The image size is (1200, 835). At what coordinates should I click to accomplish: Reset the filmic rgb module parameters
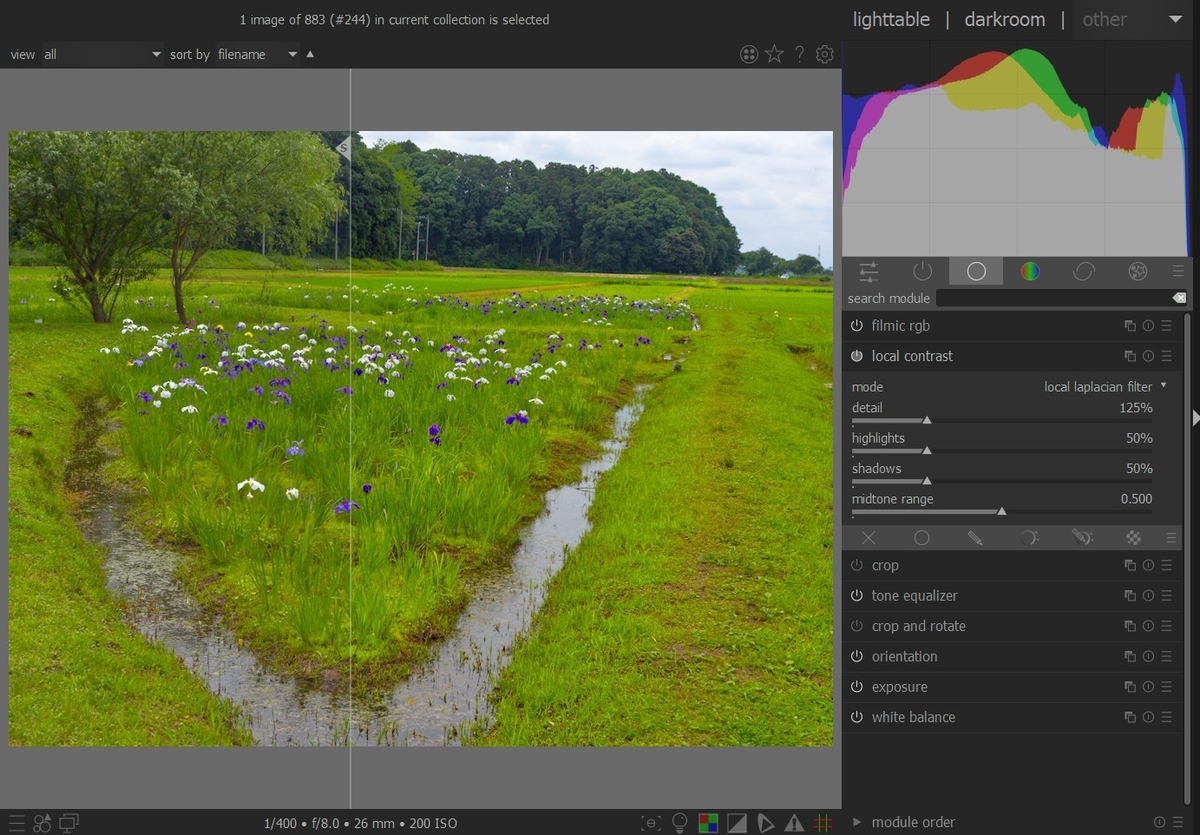[x=1148, y=326]
